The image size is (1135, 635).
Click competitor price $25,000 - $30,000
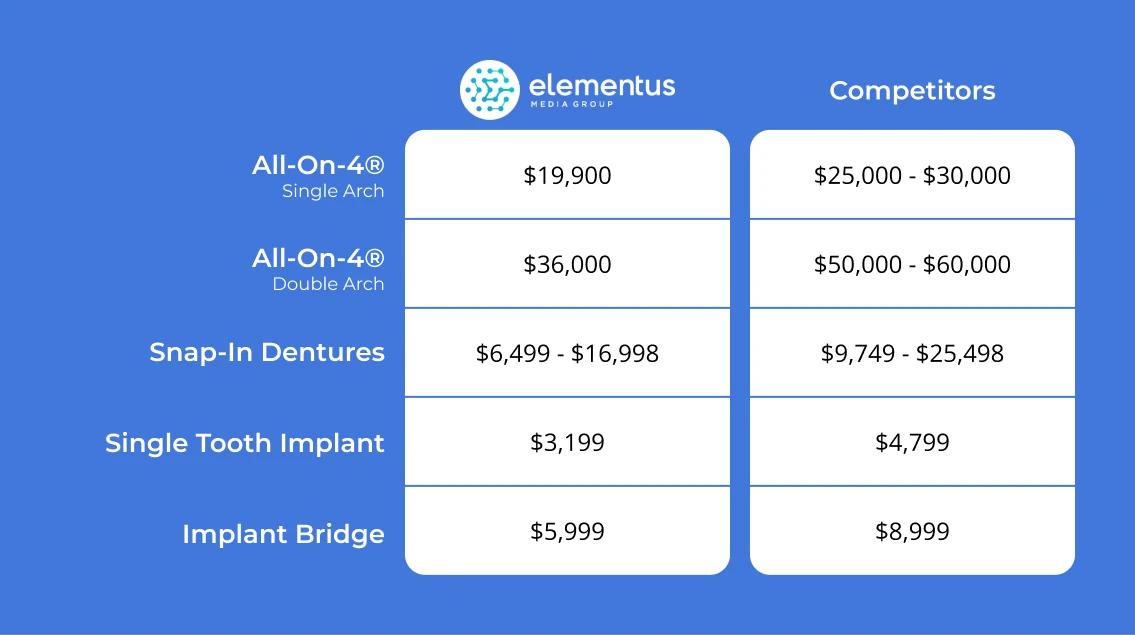click(912, 176)
